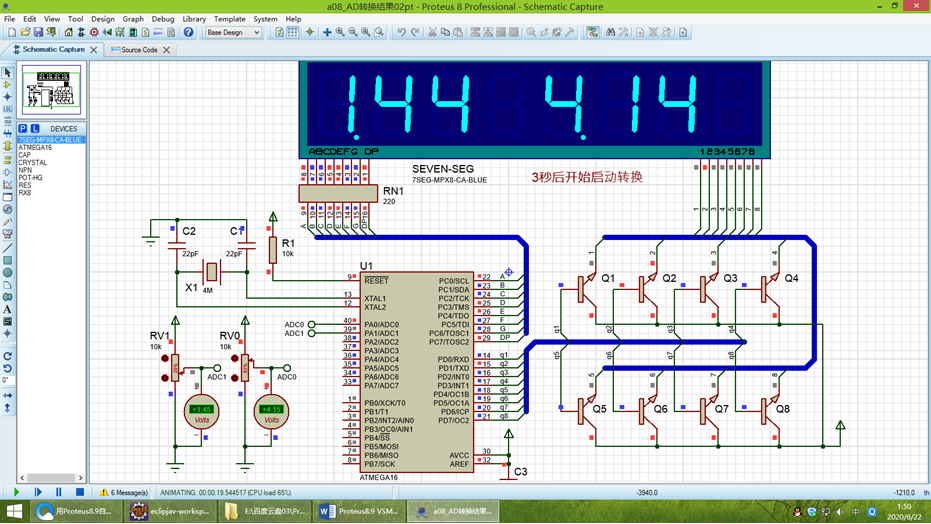This screenshot has height=524, width=931.
Task: Click the Redraw display icon
Action: pos(280,33)
